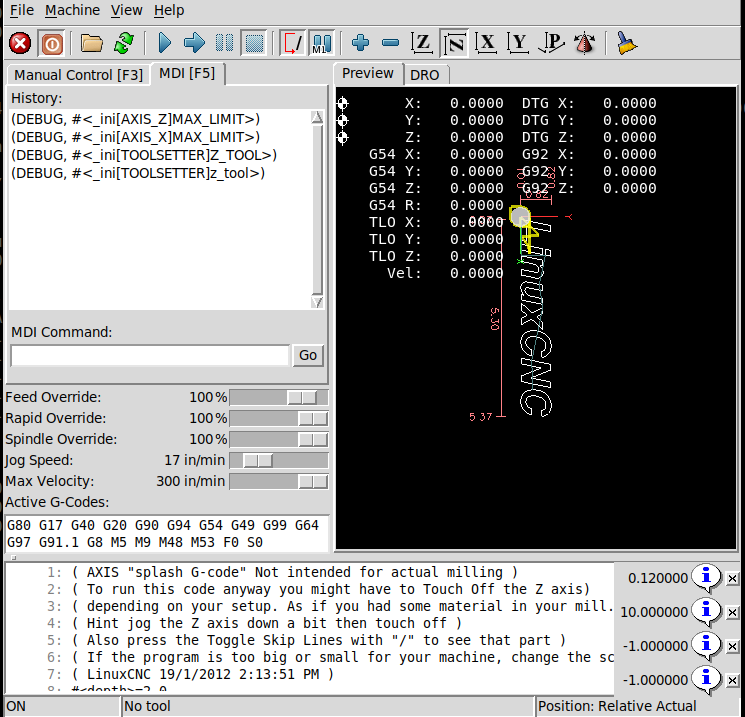This screenshot has width=745, height=717.
Task: Select history entry TOOLSETTER Z_TOOL uppercase
Action: click(144, 155)
